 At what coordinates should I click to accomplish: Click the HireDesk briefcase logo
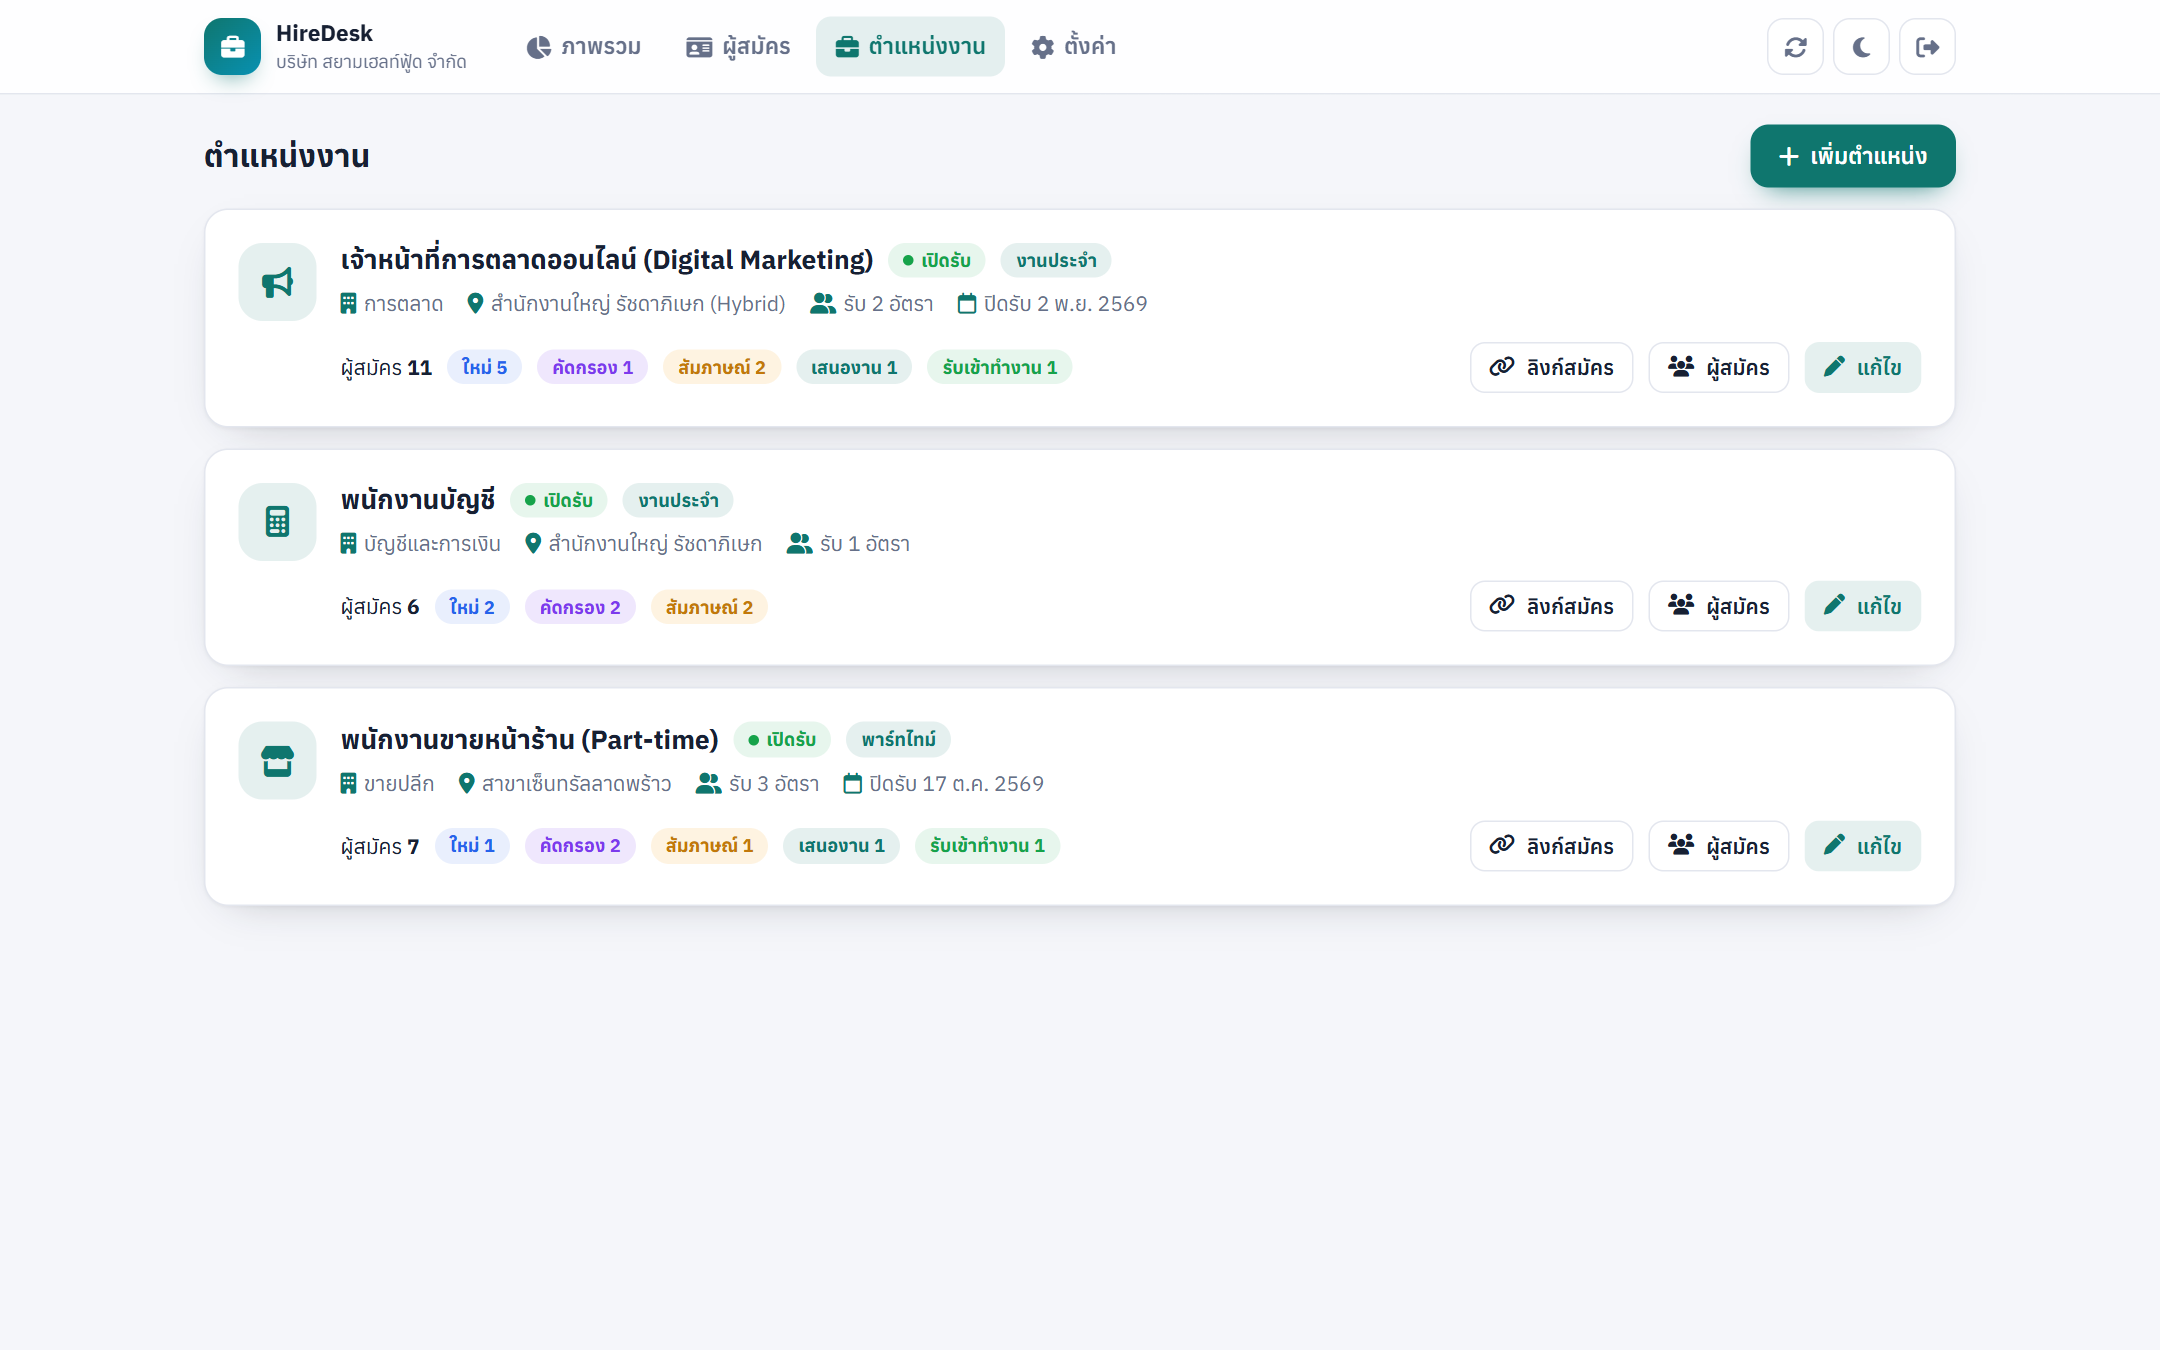[232, 47]
